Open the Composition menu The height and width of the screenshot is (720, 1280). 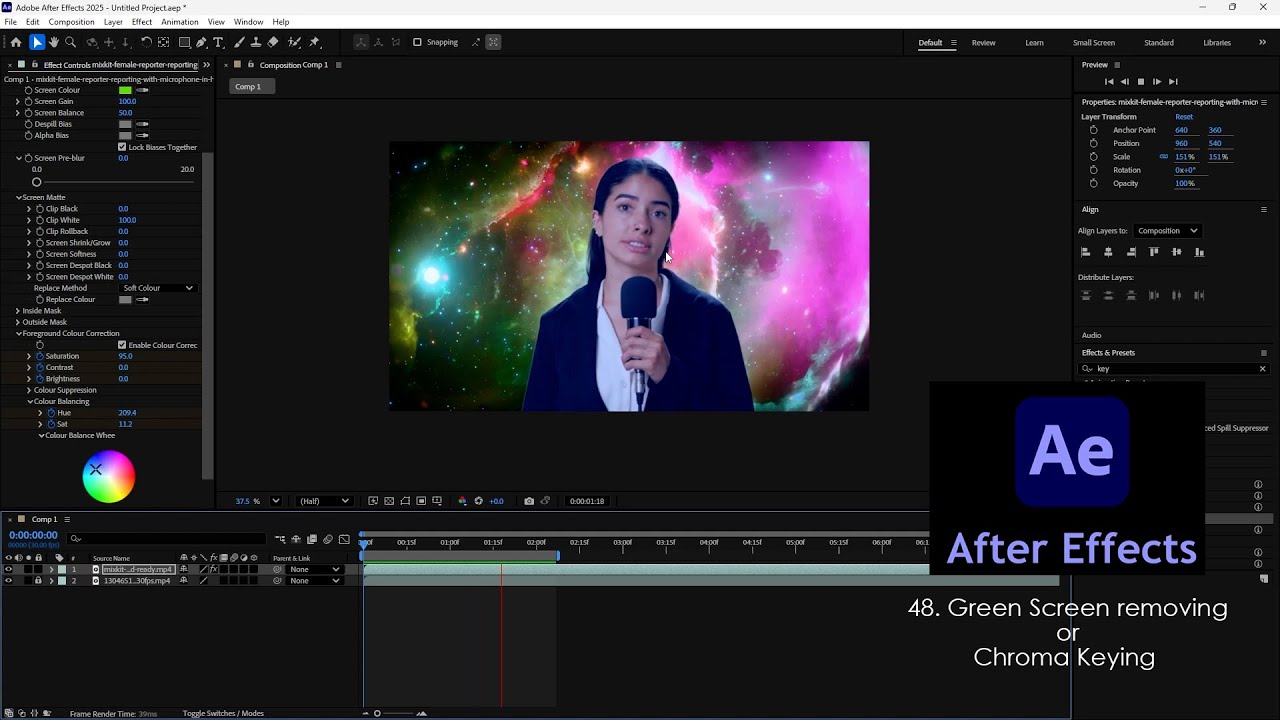pyautogui.click(x=71, y=22)
